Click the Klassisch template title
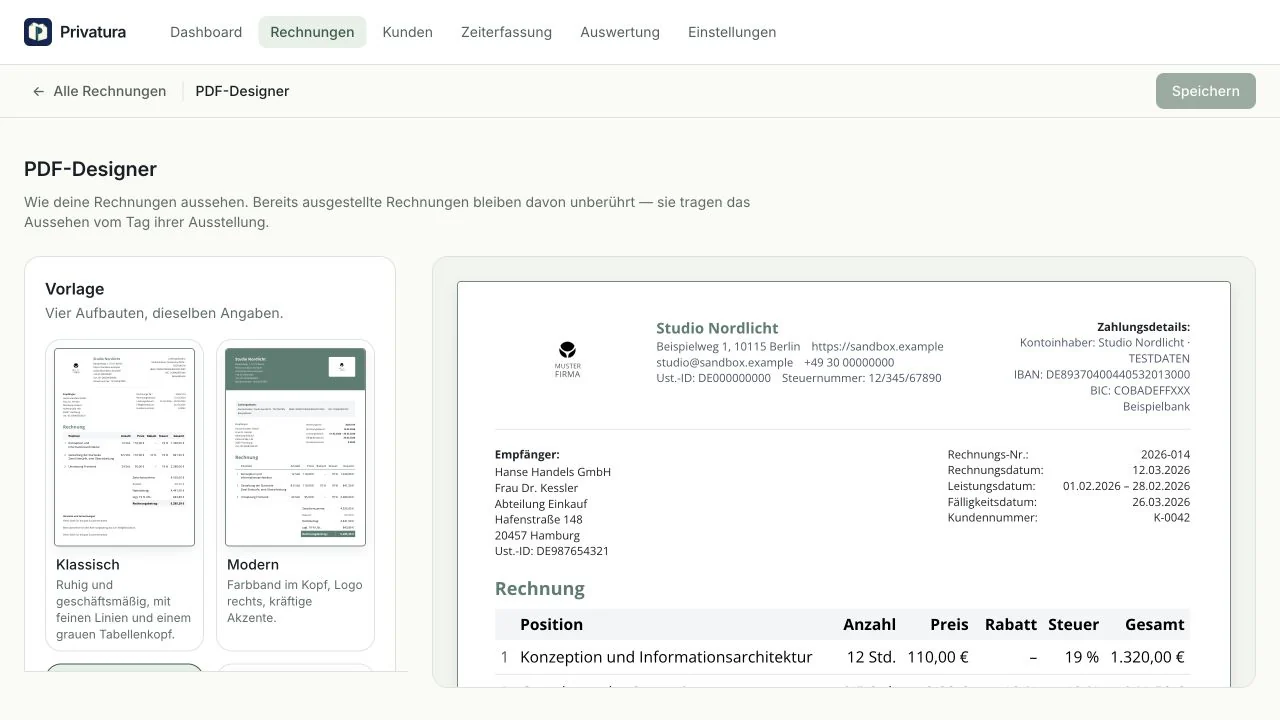This screenshot has width=1280, height=720. point(88,565)
